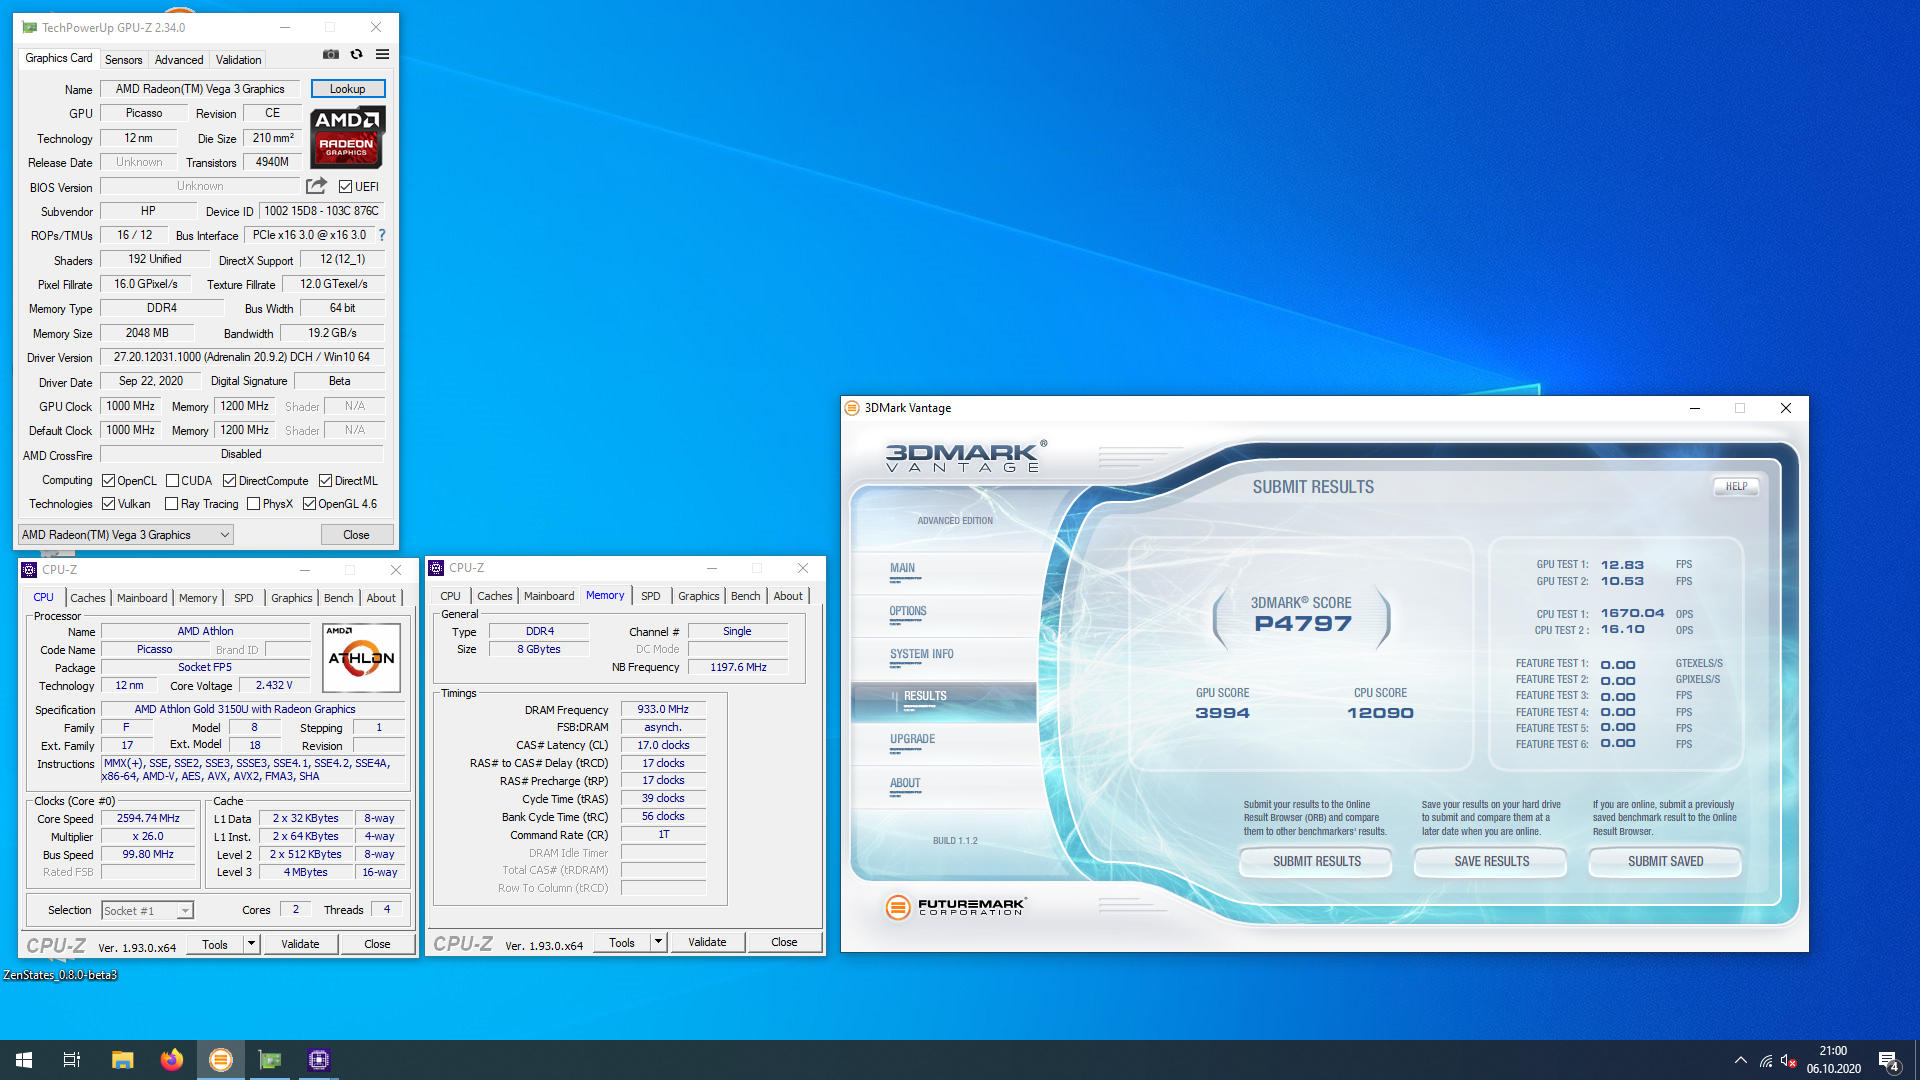1920x1080 pixels.
Task: Open OPTIONS in 3DMark Vantage sidebar
Action: [908, 612]
